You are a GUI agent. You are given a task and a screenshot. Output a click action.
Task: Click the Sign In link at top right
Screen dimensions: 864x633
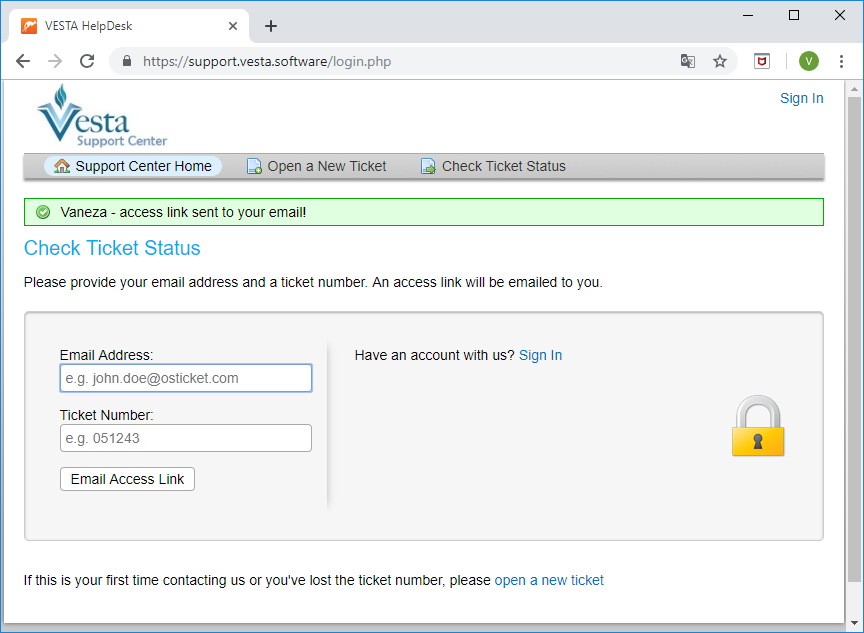[801, 98]
